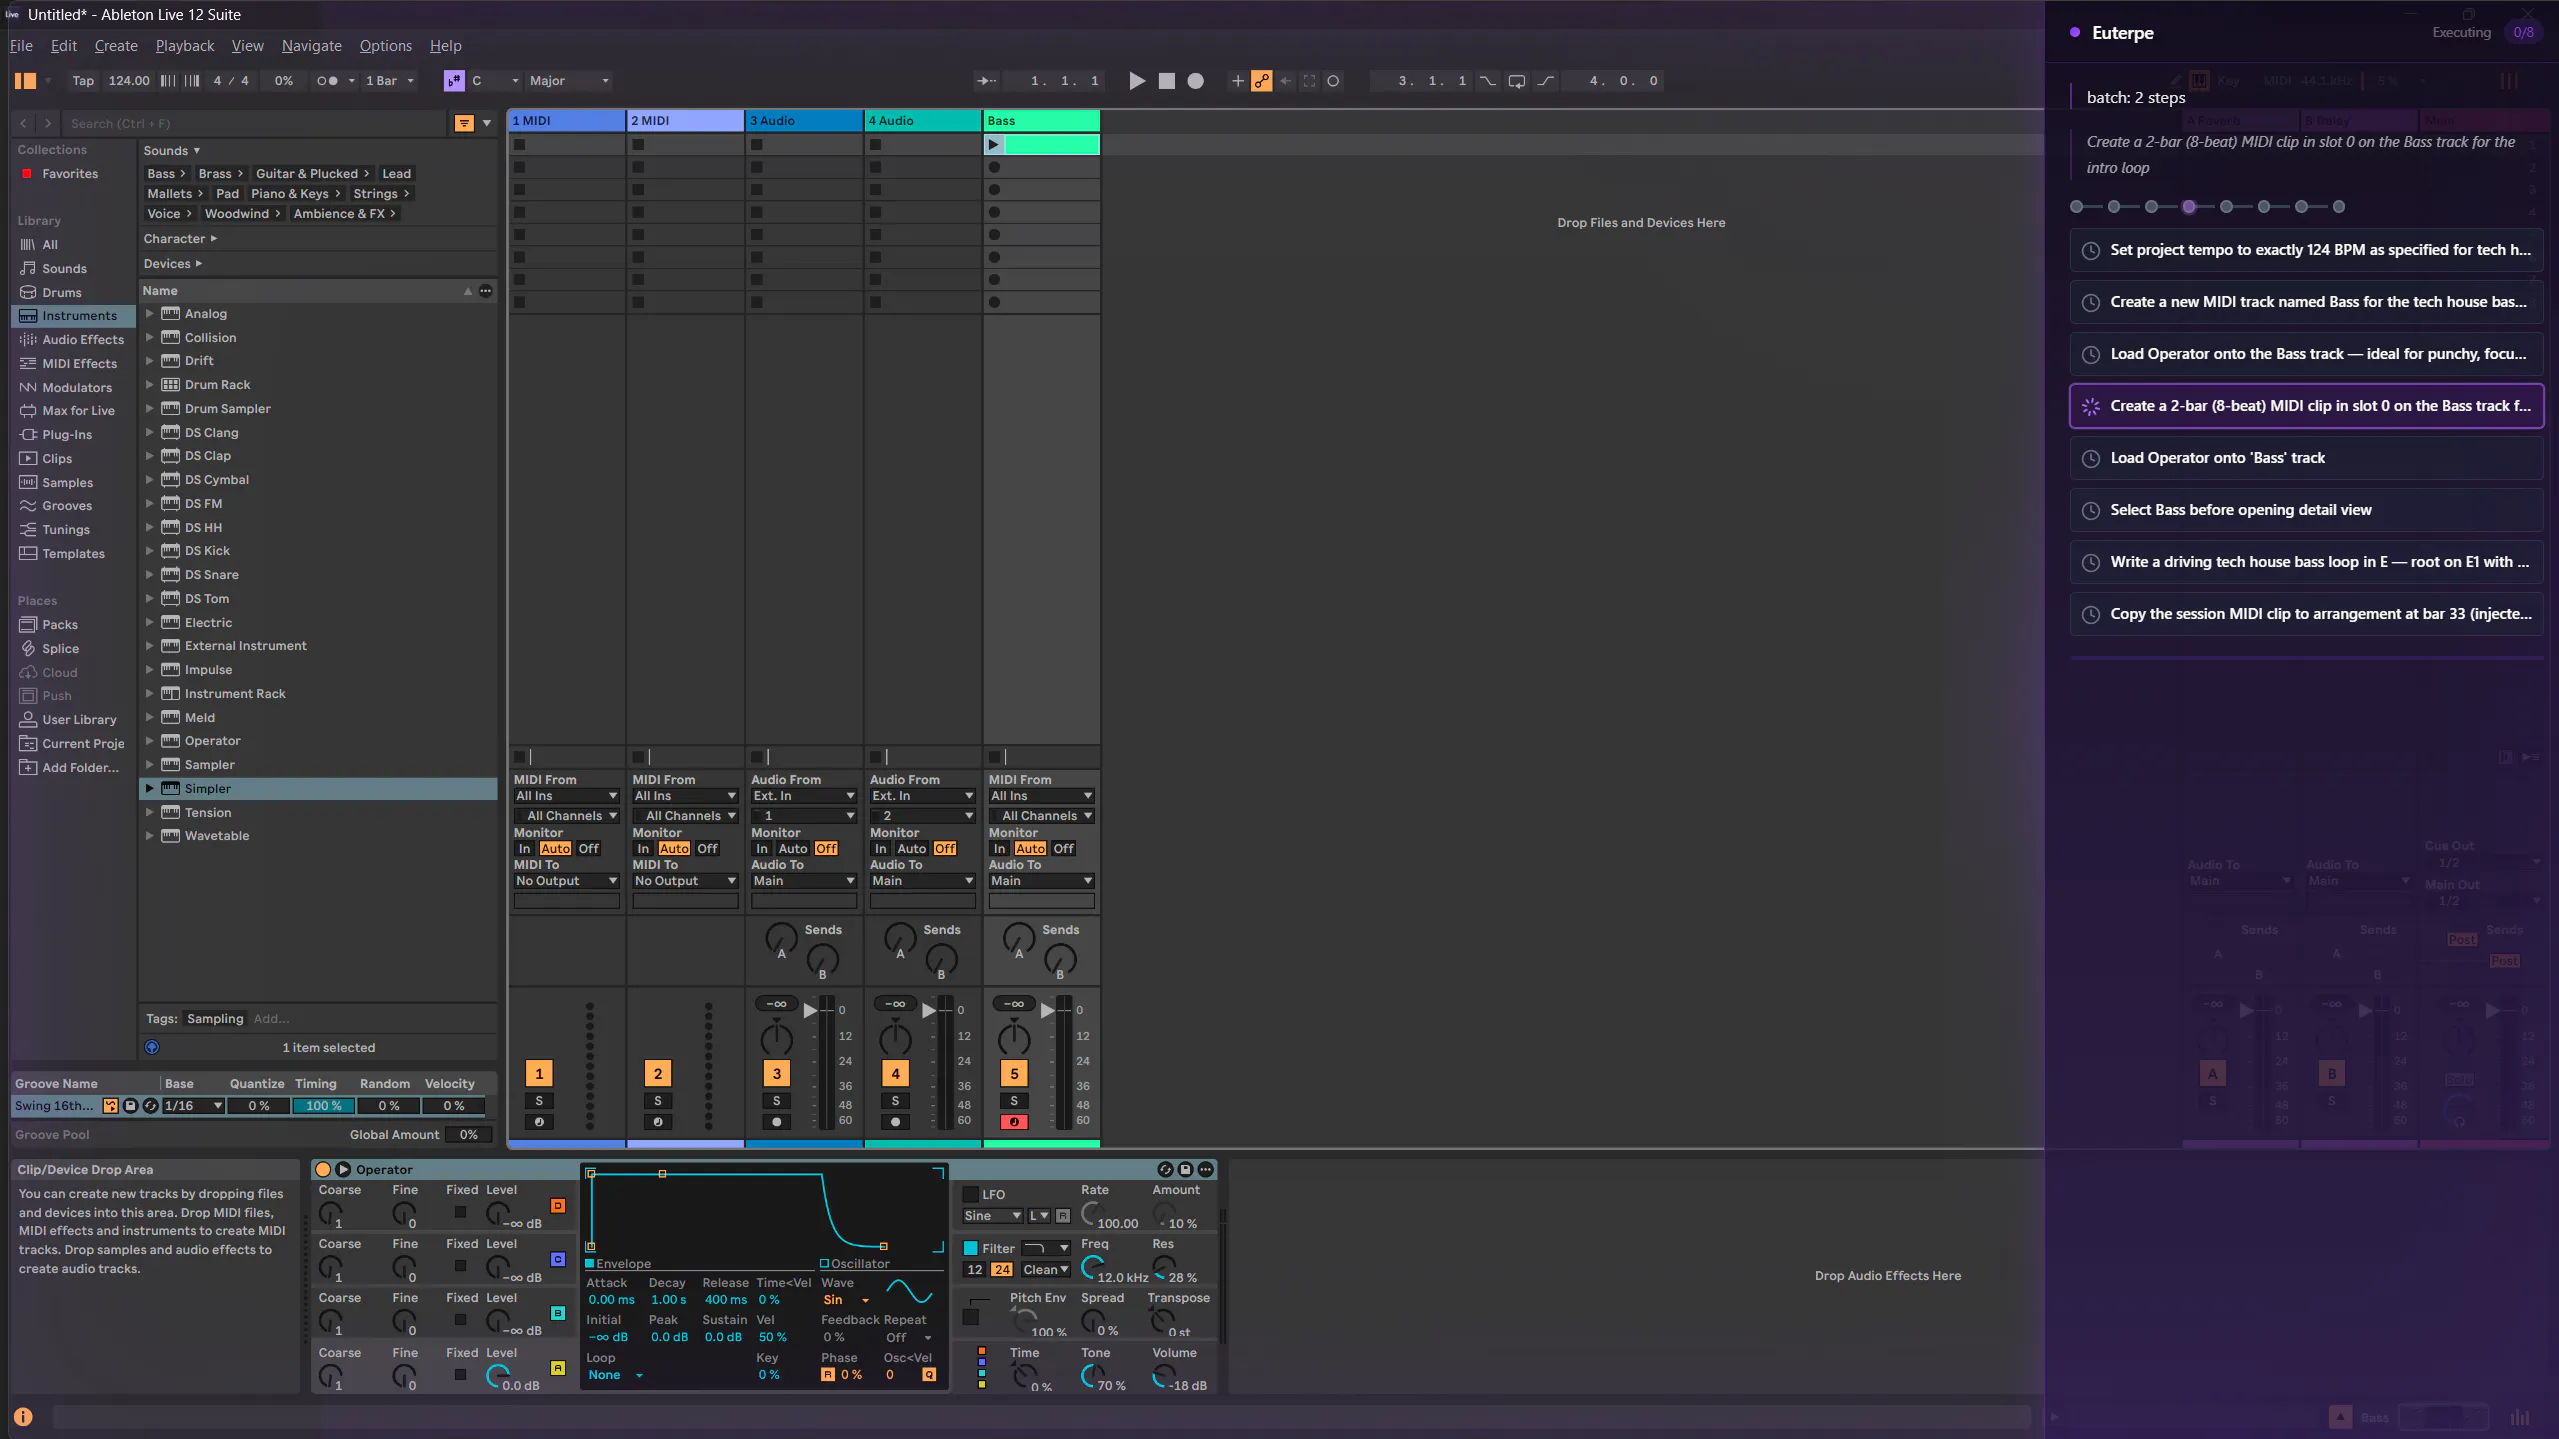Click the browser forward arrow

[x=47, y=123]
